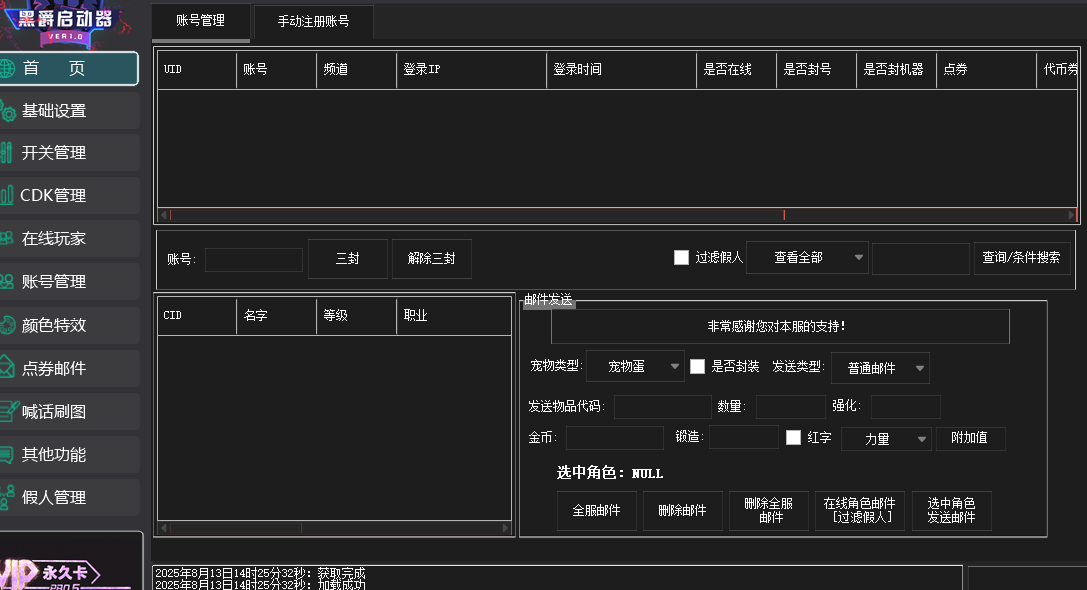This screenshot has width=1087, height=590.
Task: Select the 喊话刷图 sidebar icon
Action: (x=8, y=411)
